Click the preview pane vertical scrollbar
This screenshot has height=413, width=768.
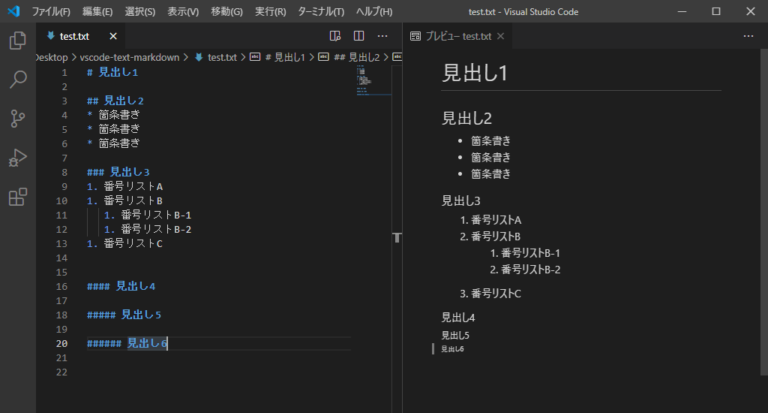764,212
